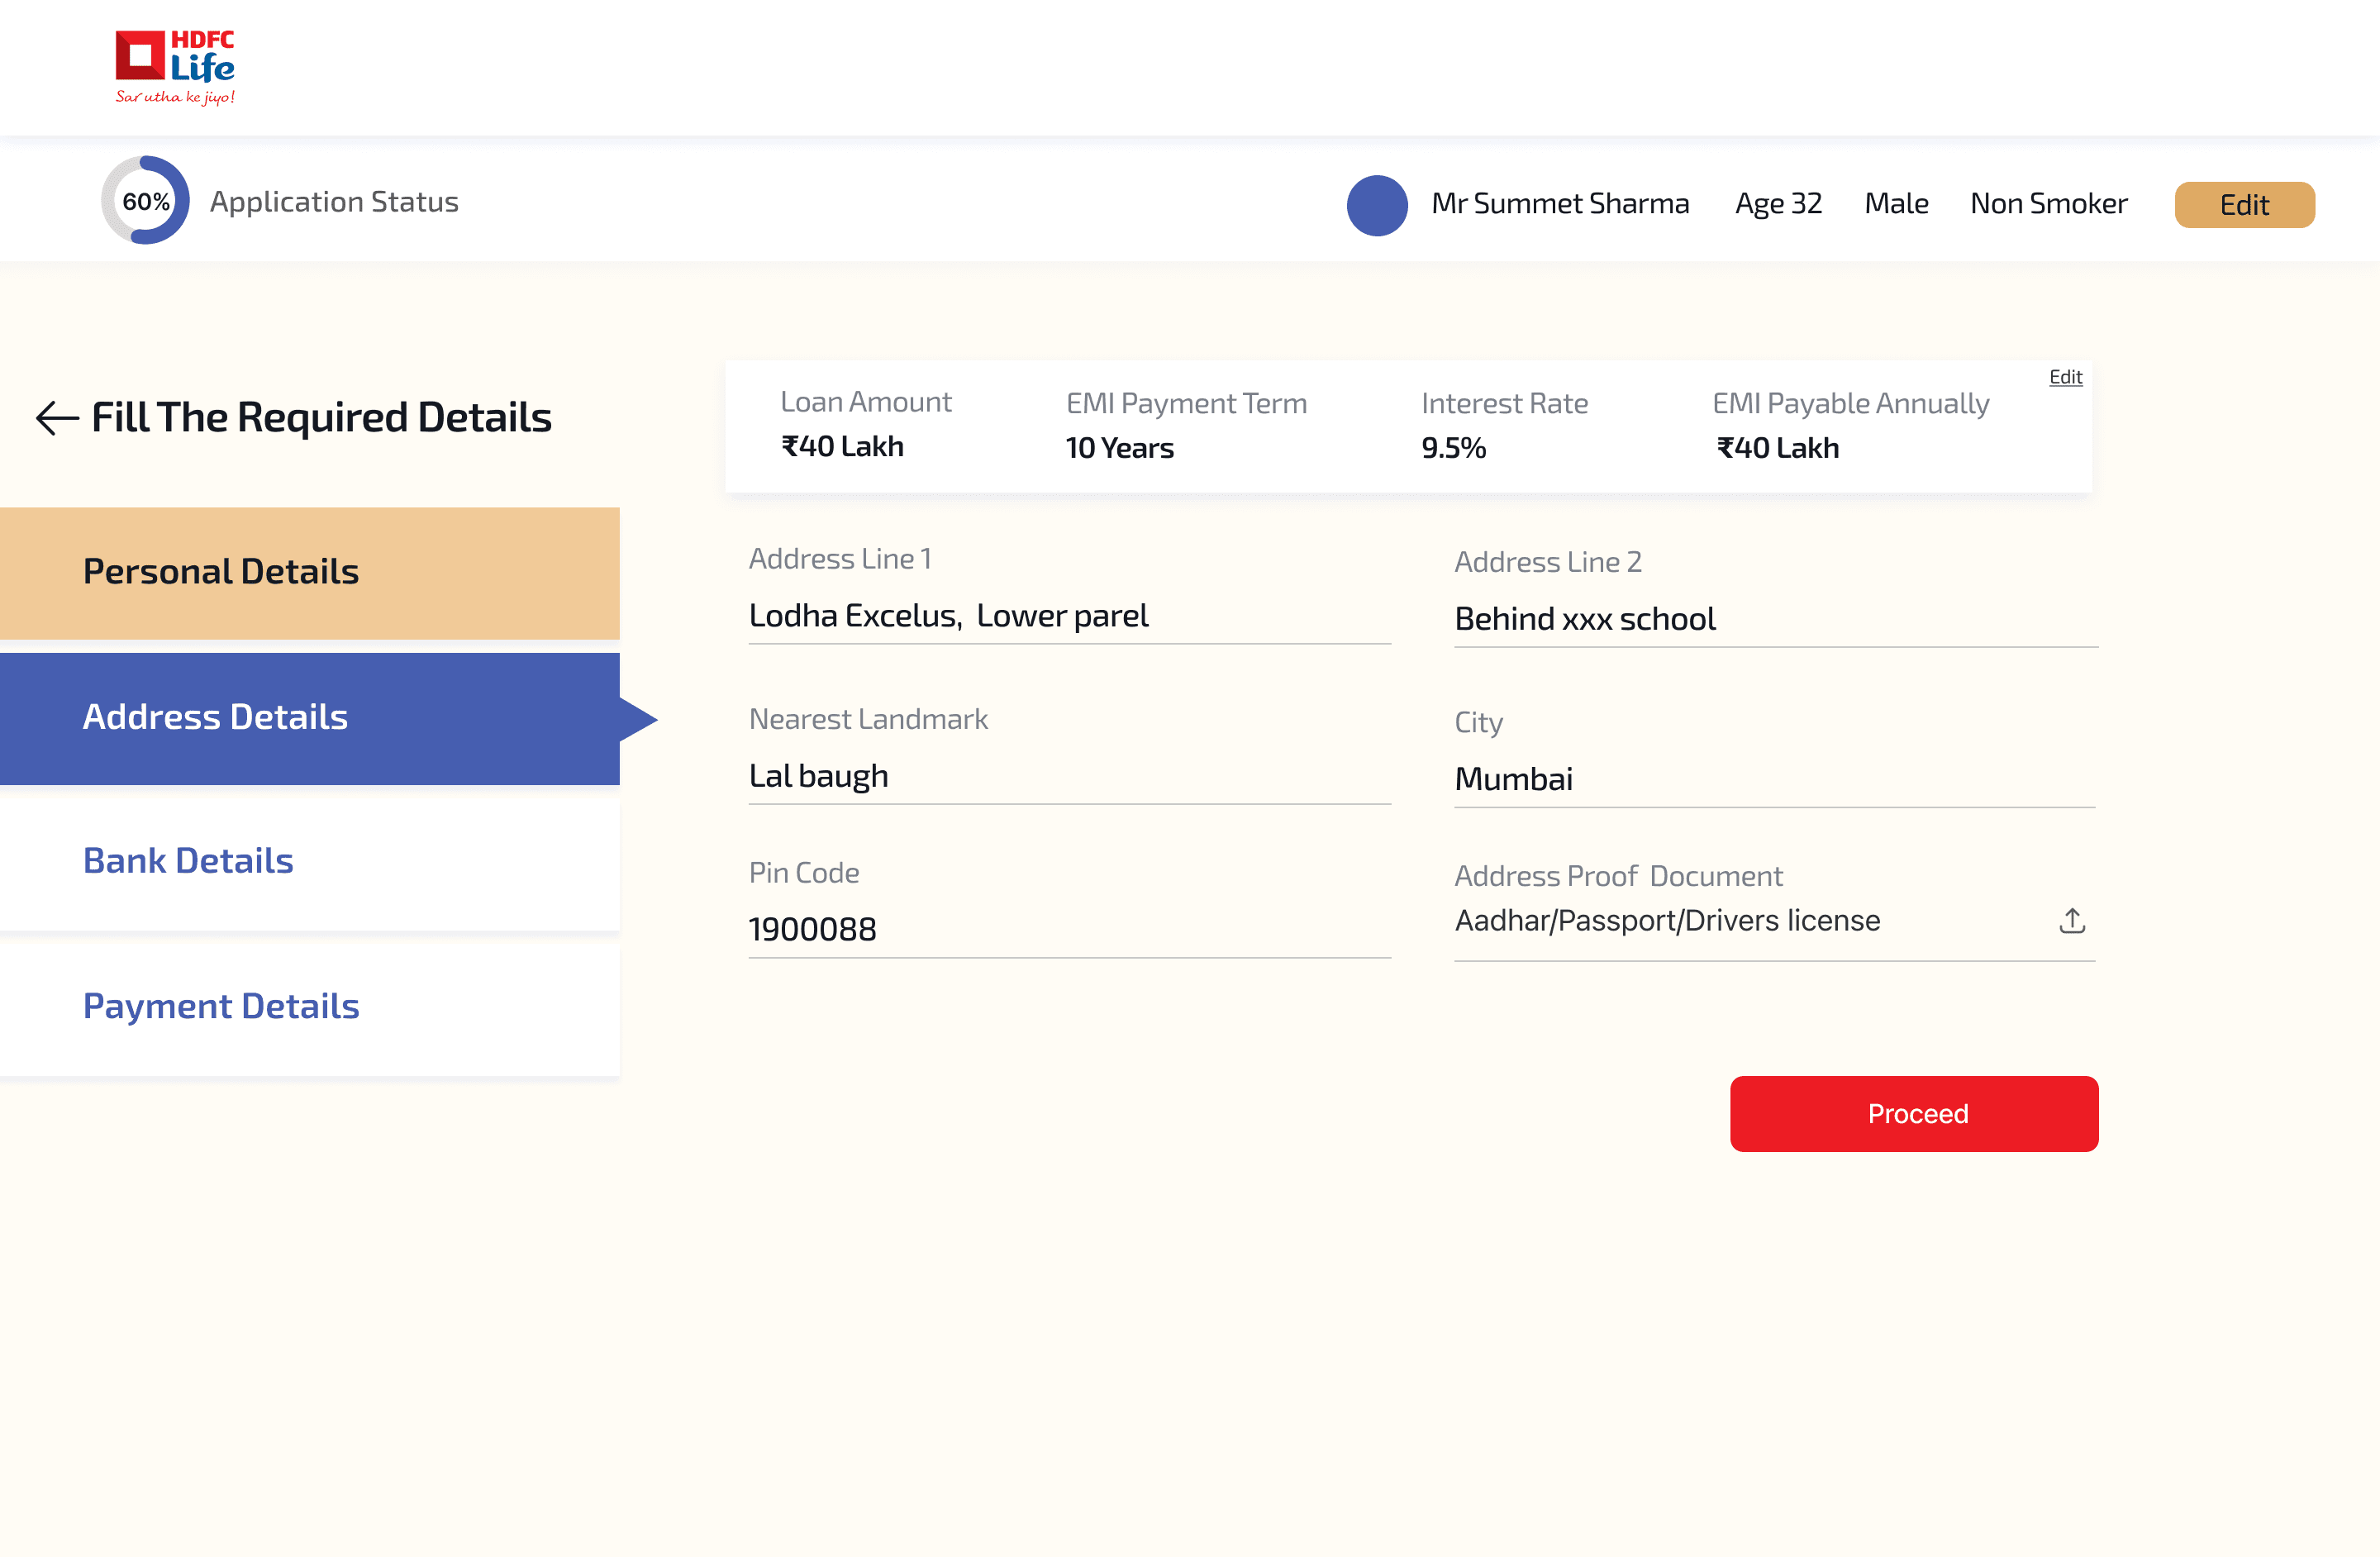The image size is (2380, 1557).
Task: Click the red Proceed button
Action: pyautogui.click(x=1914, y=1113)
